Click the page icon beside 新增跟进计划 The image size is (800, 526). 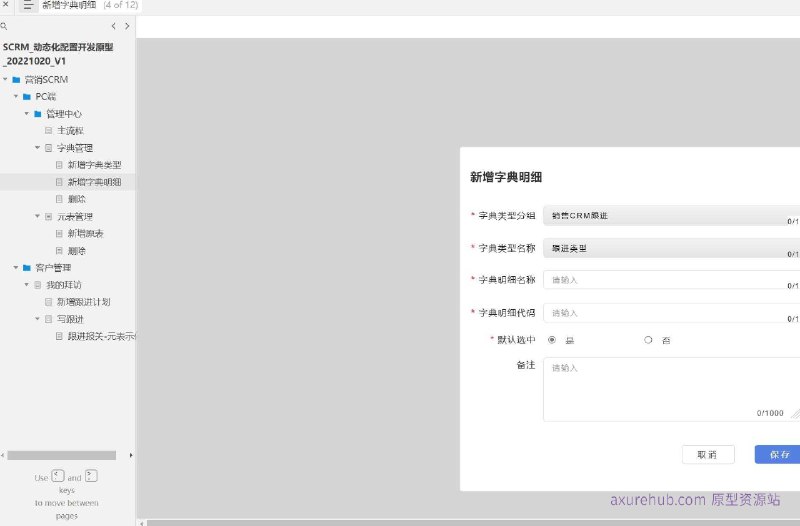pyautogui.click(x=48, y=302)
